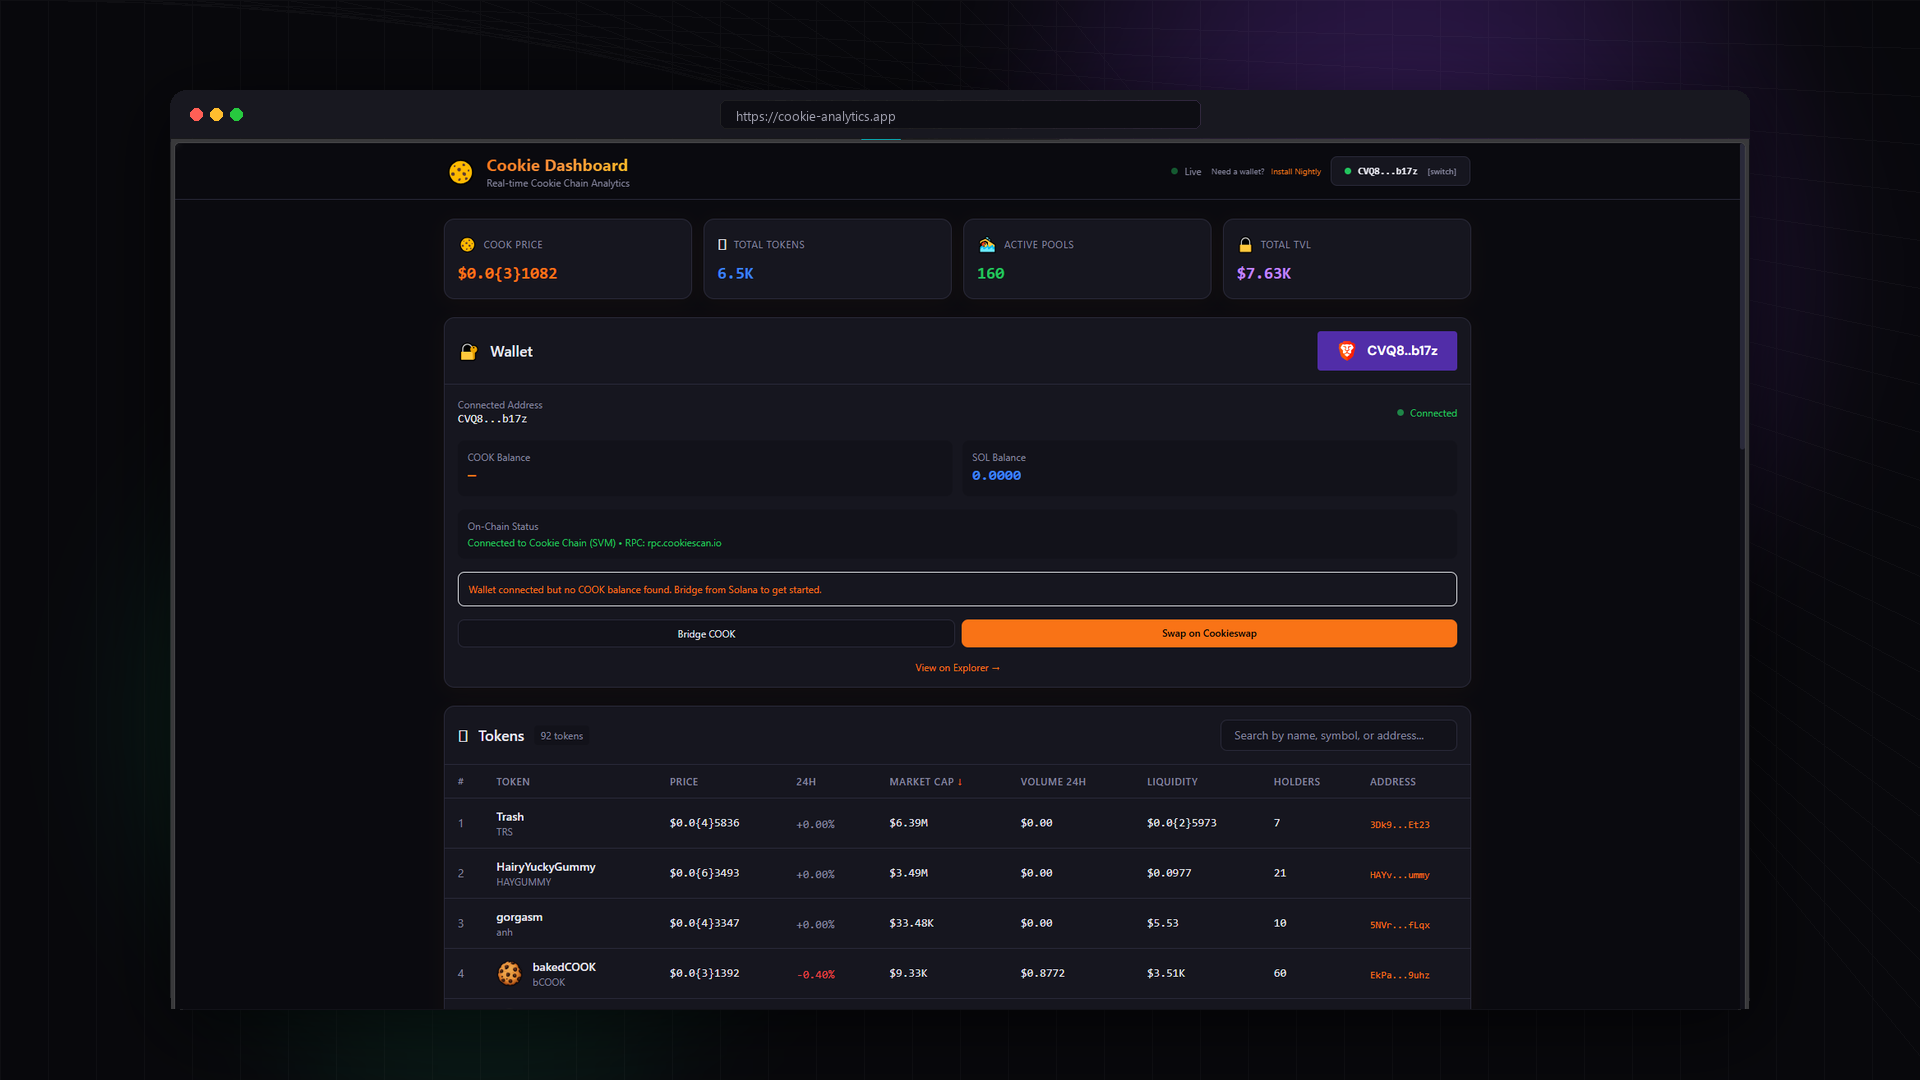Click the gorgasm token name

519,917
